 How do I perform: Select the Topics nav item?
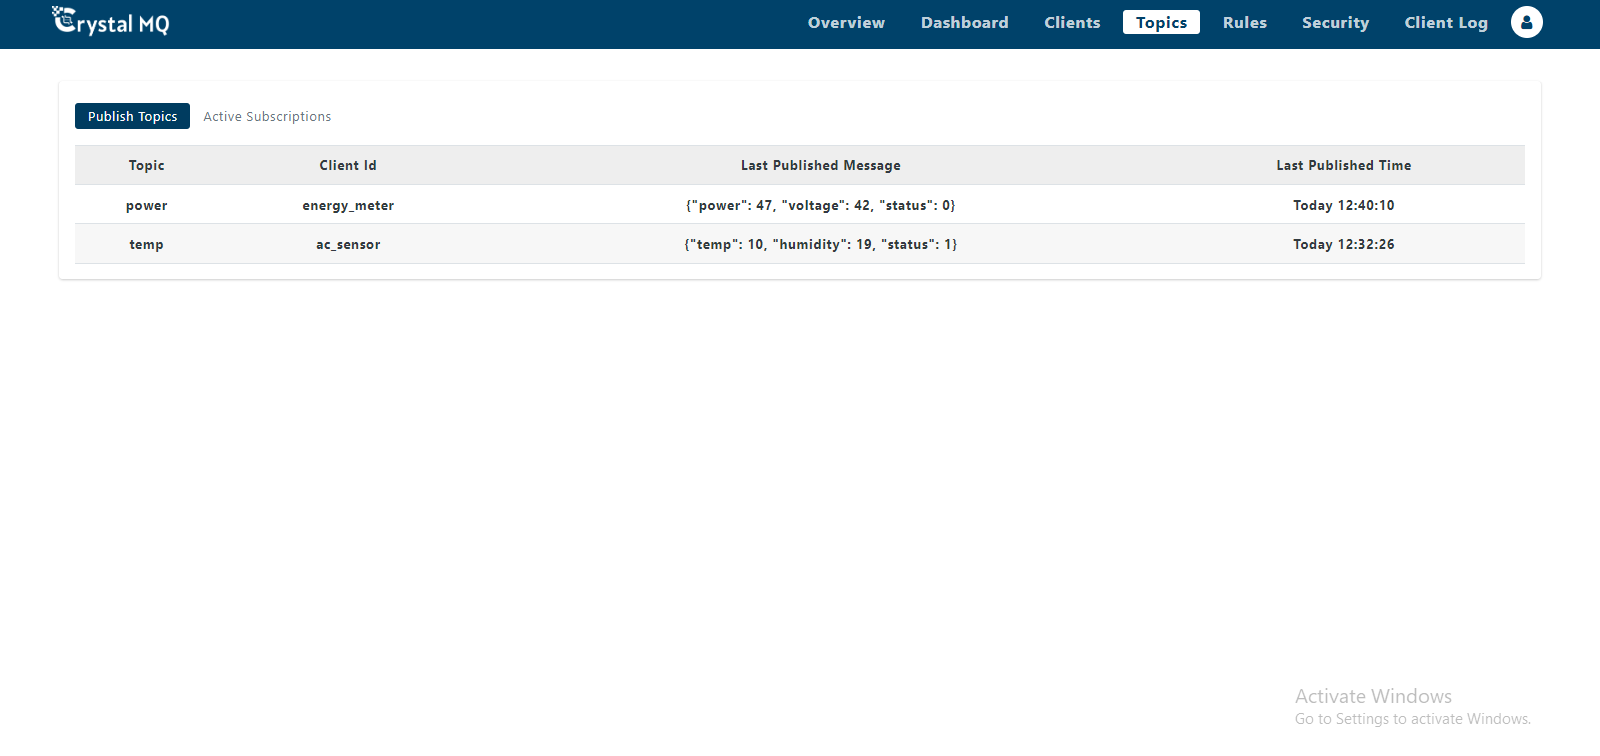pyautogui.click(x=1161, y=22)
